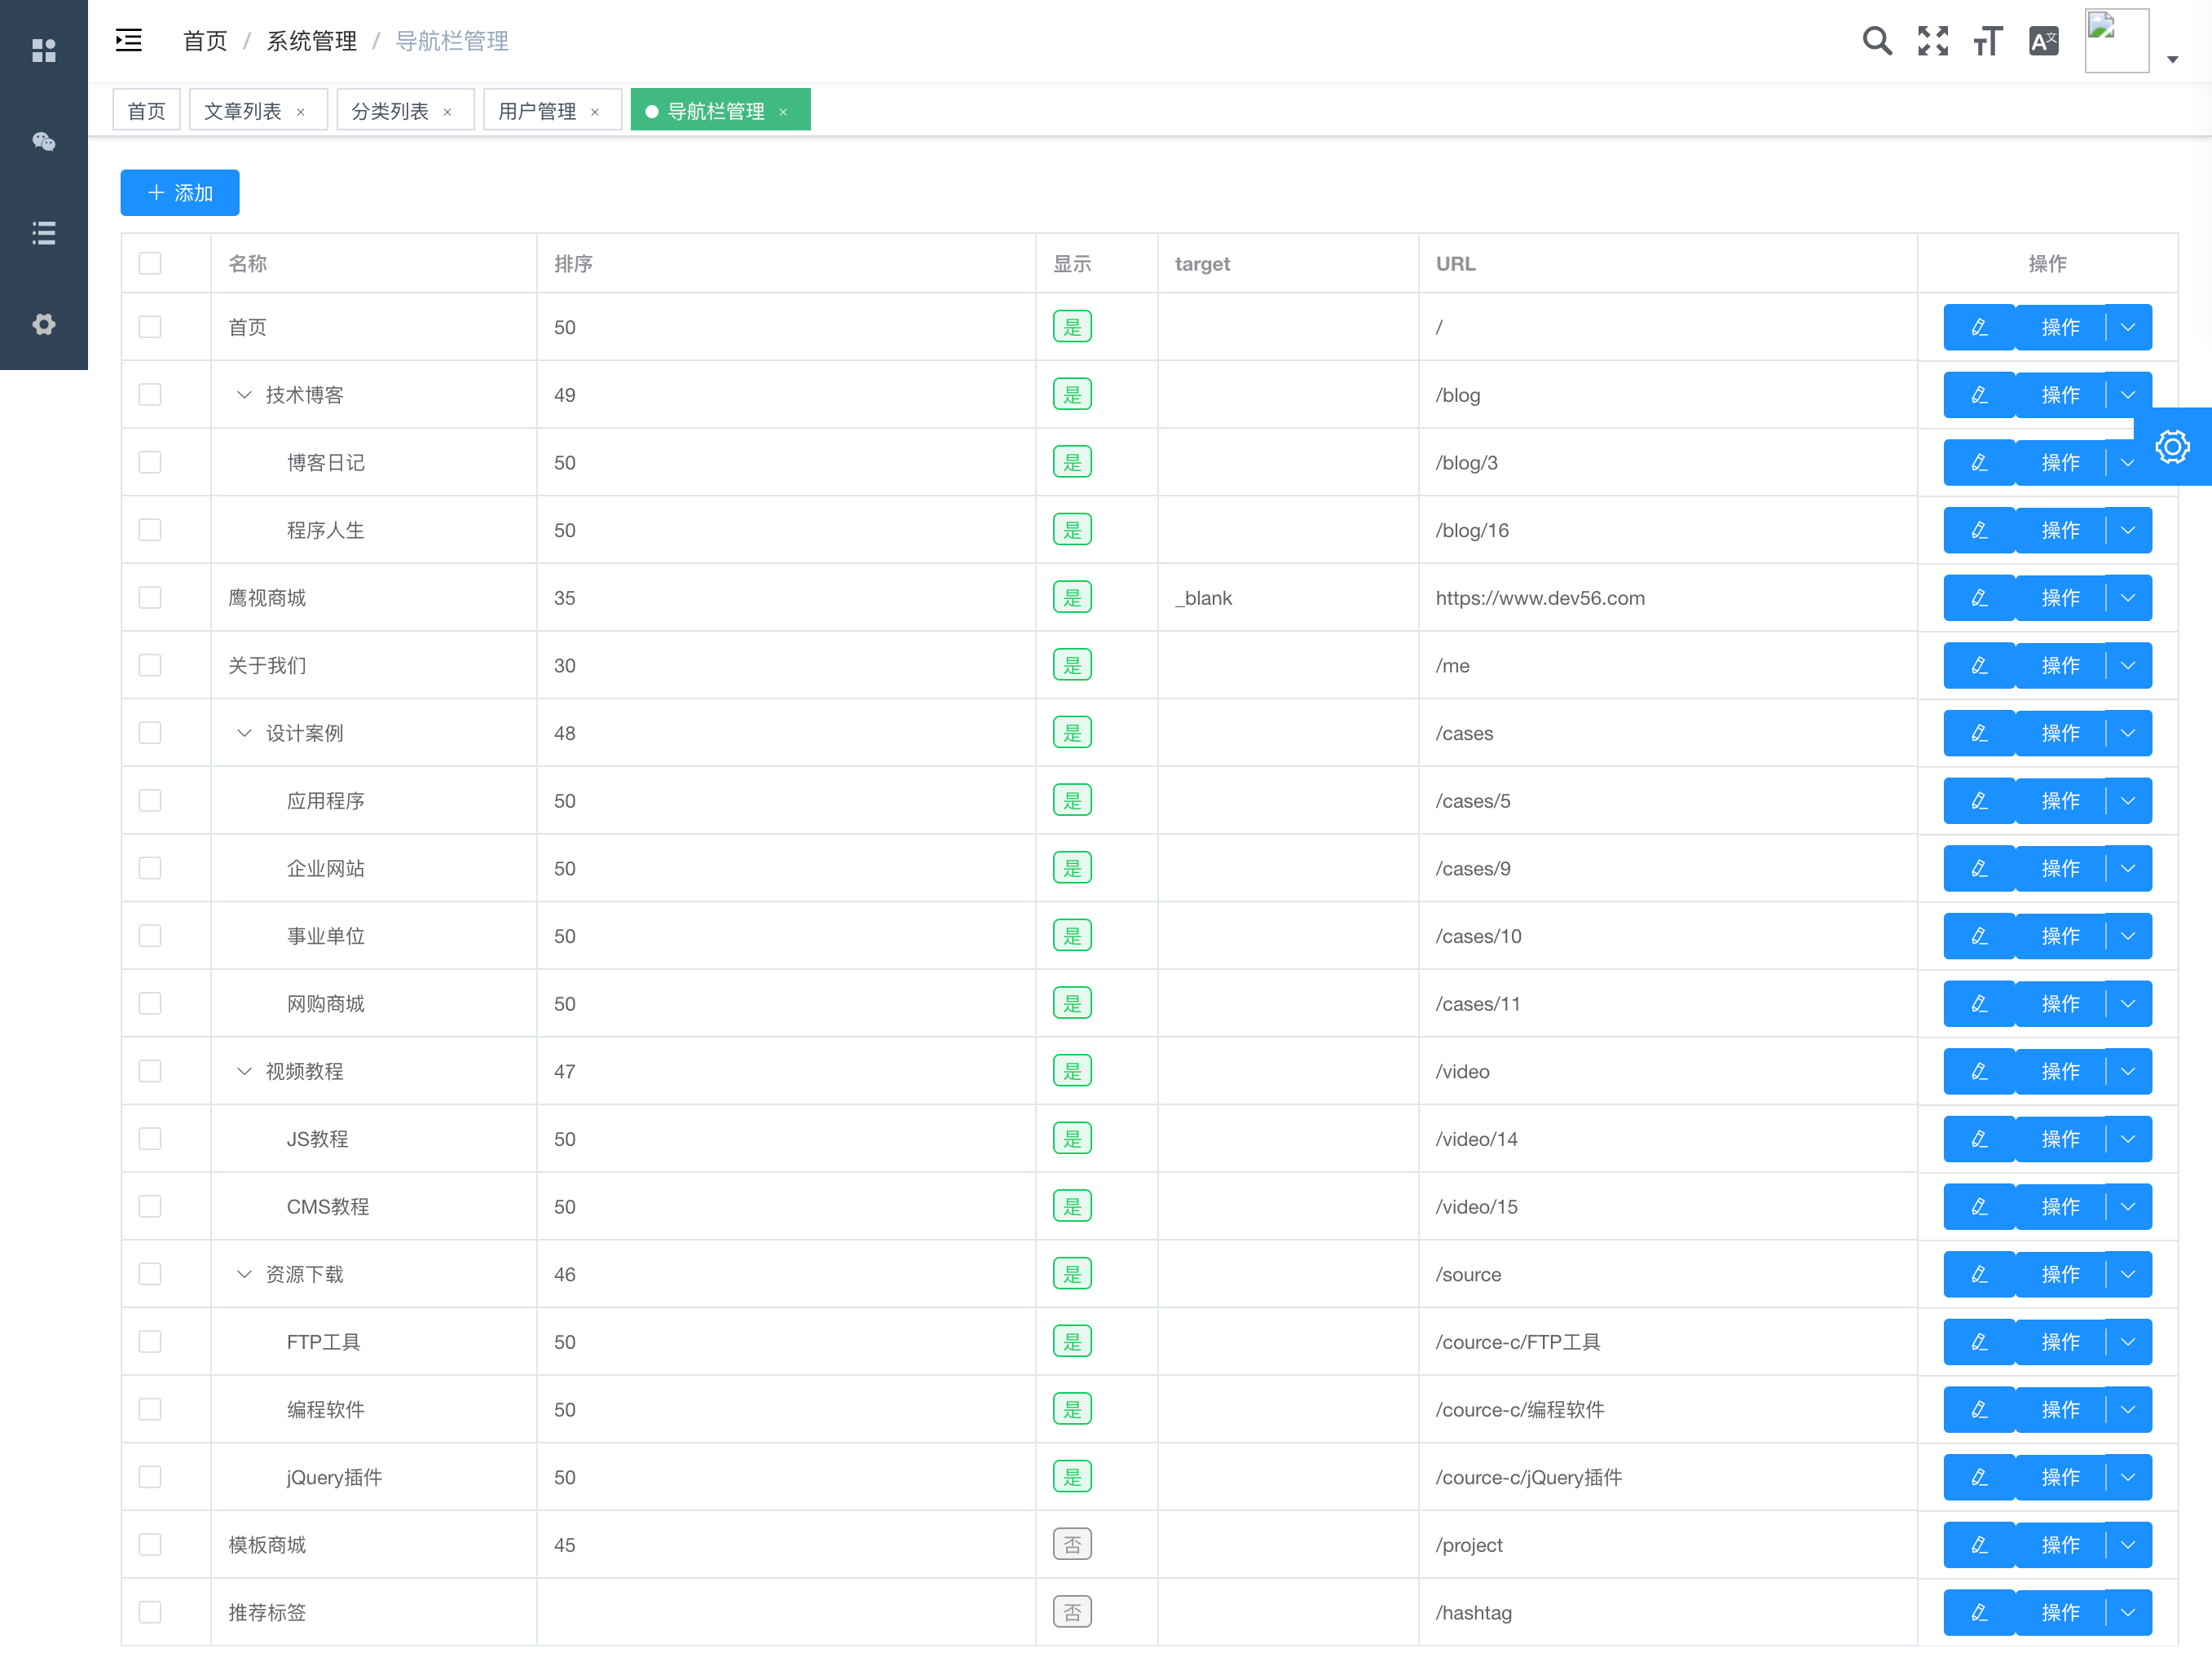
Task: Open the language translation icon
Action: (x=2043, y=41)
